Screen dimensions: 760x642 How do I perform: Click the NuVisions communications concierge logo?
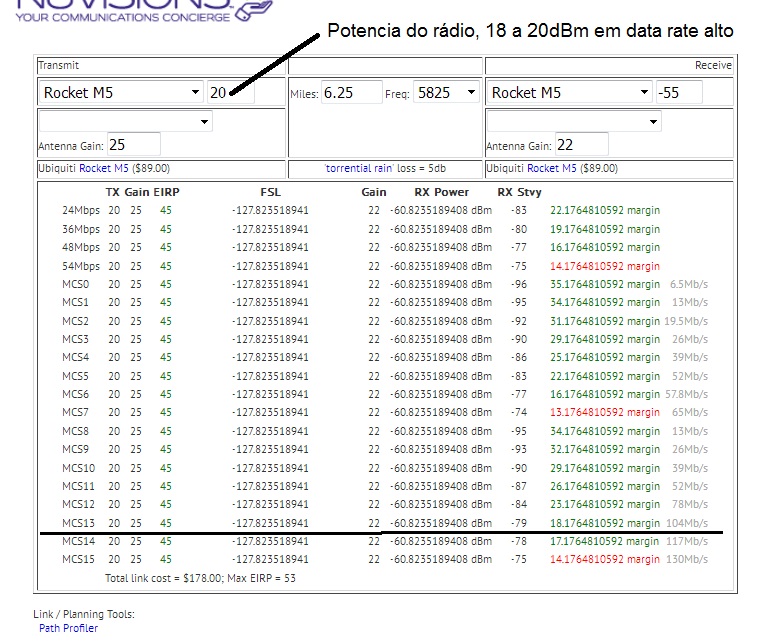point(144,11)
